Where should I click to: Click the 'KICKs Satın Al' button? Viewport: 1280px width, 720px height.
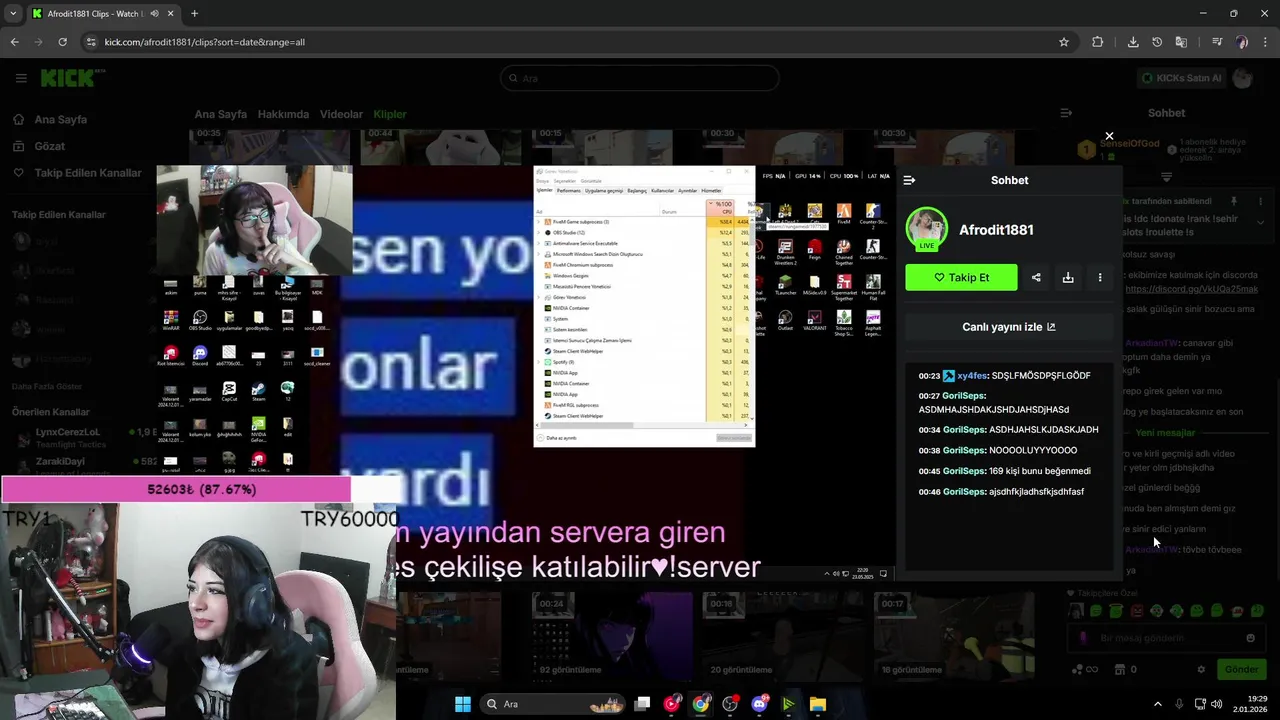click(x=1181, y=78)
